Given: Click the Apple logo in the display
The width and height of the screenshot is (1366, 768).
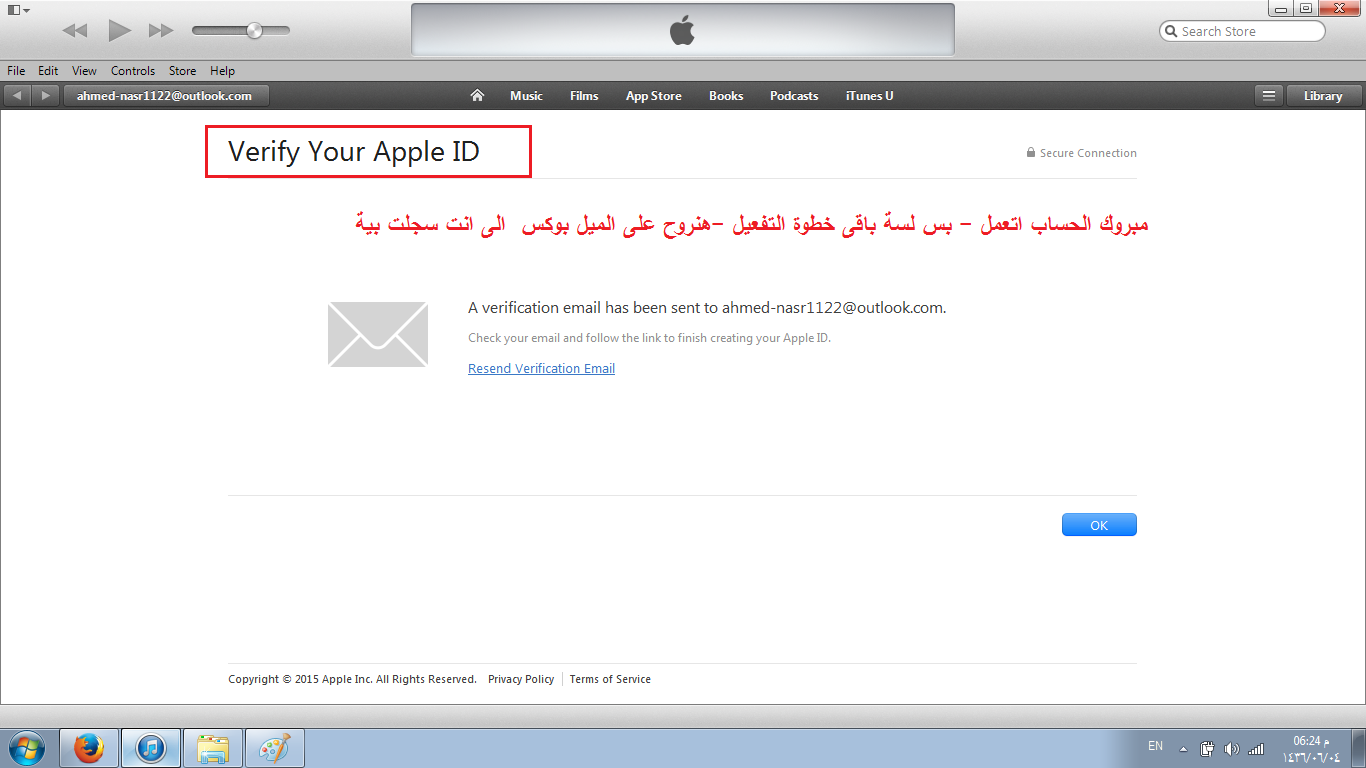Looking at the screenshot, I should coord(682,31).
